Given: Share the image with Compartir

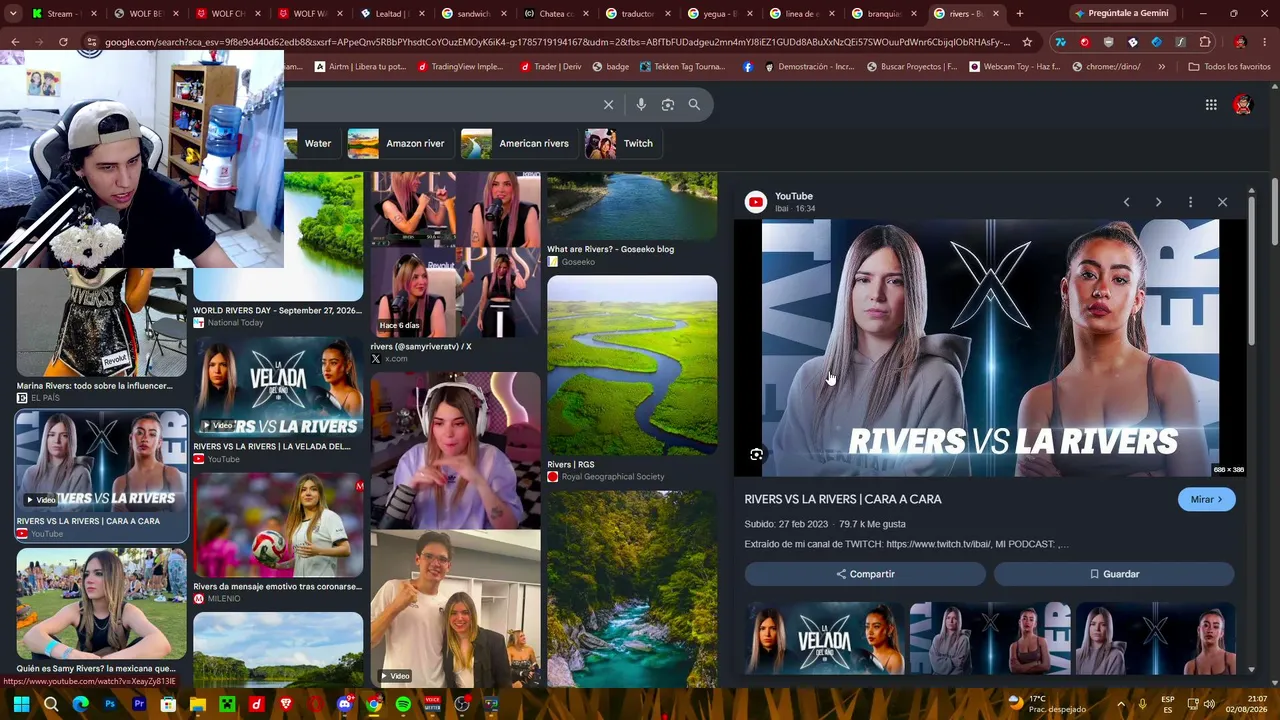Looking at the screenshot, I should (865, 574).
